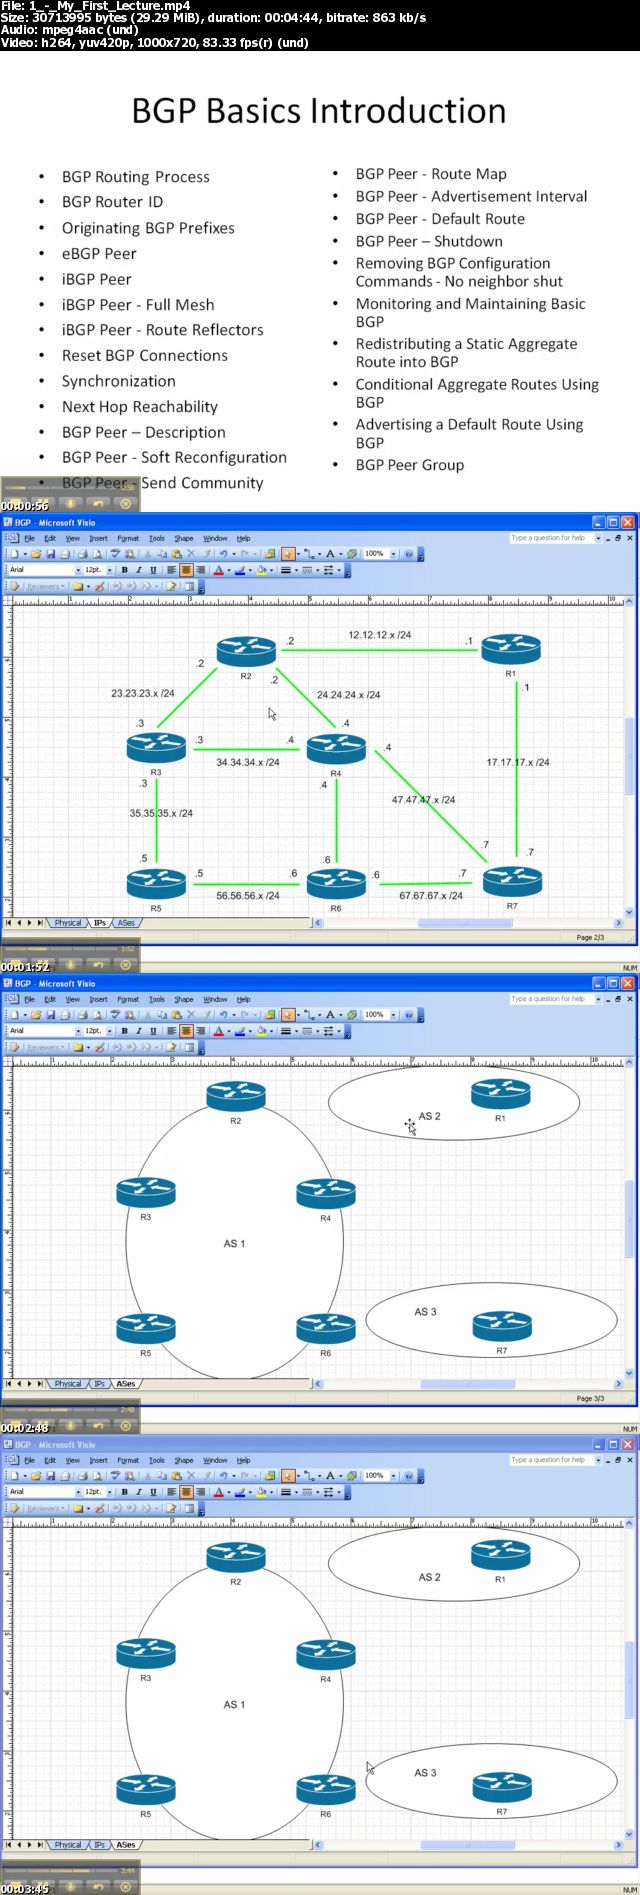This screenshot has width=640, height=1895.
Task: Click router R2 shape in top Visio diagram
Action: (246, 651)
